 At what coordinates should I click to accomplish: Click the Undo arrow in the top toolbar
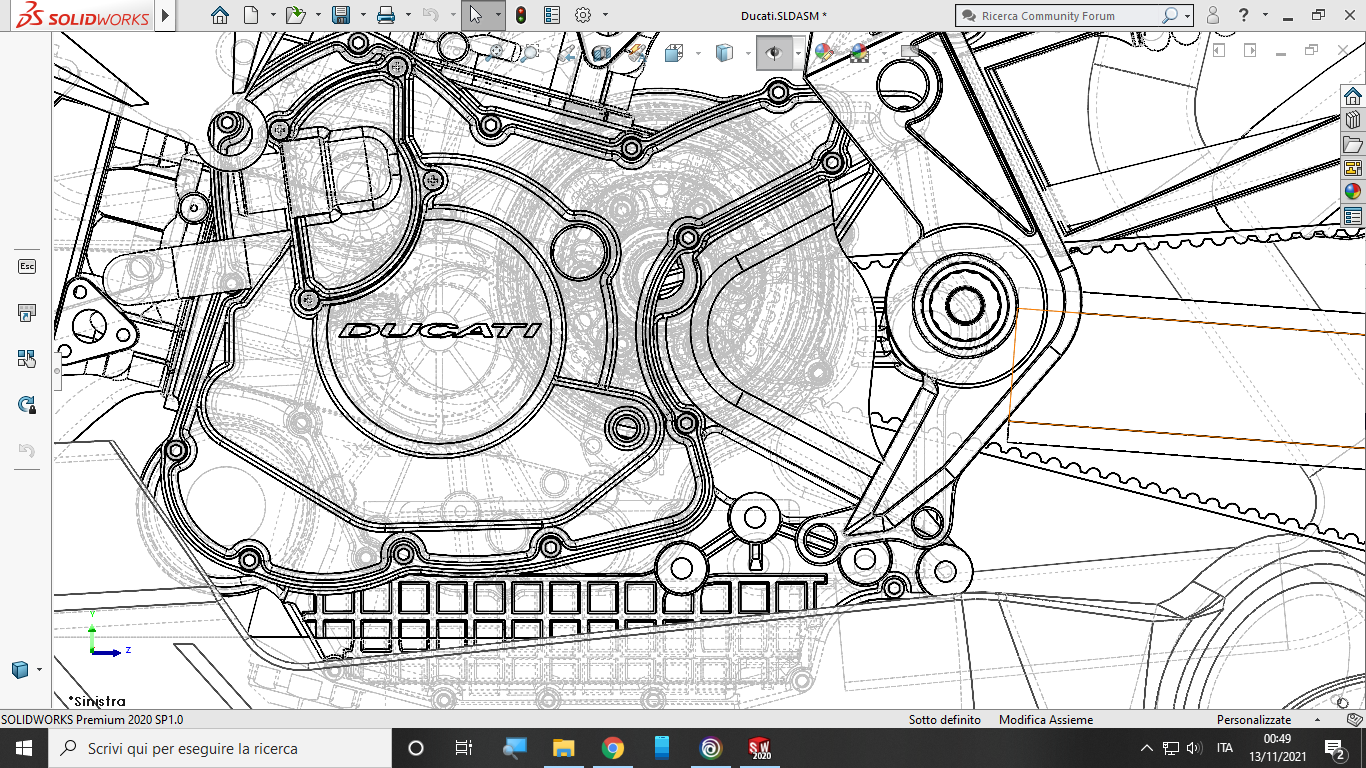(430, 15)
